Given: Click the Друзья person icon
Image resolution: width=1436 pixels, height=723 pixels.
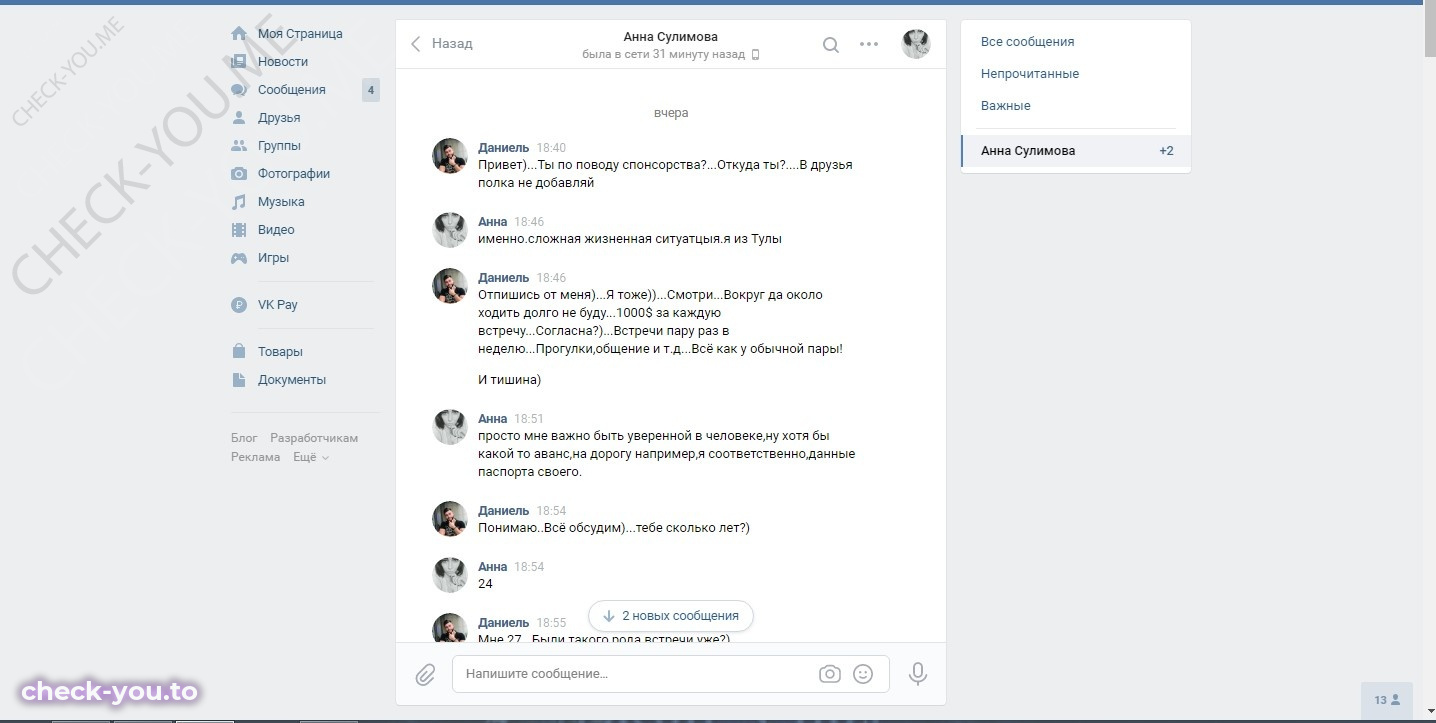Looking at the screenshot, I should 239,118.
